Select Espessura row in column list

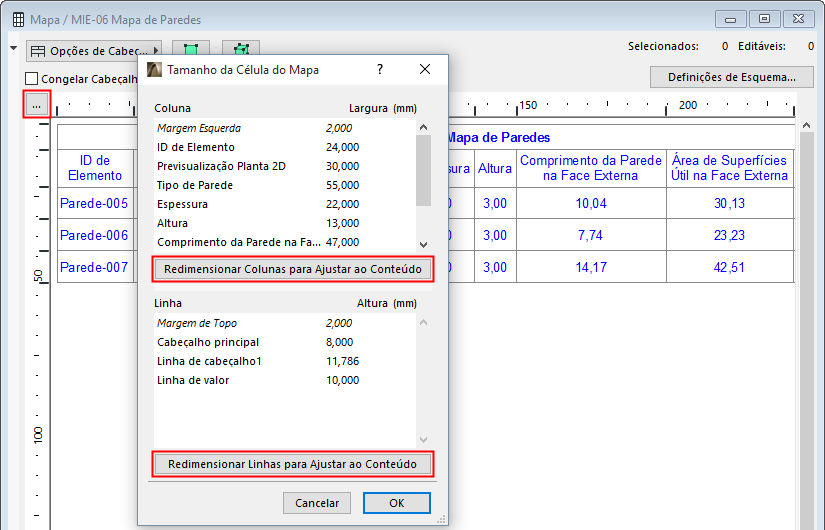285,204
